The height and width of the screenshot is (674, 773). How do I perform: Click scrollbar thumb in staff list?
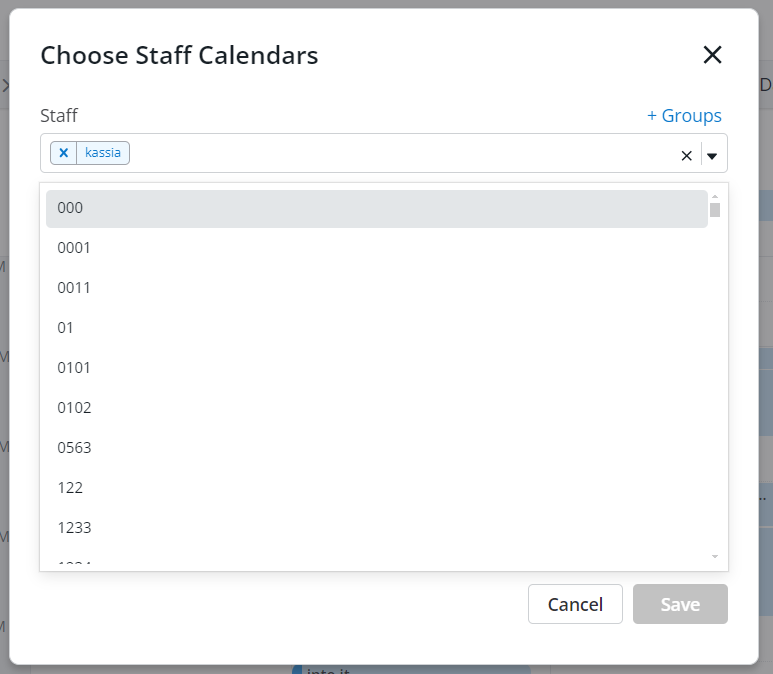(x=715, y=210)
